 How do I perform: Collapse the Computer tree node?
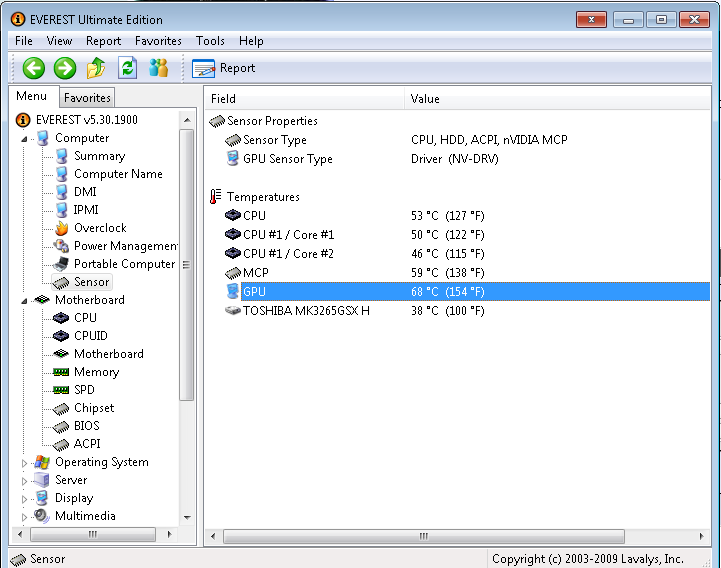tap(24, 138)
